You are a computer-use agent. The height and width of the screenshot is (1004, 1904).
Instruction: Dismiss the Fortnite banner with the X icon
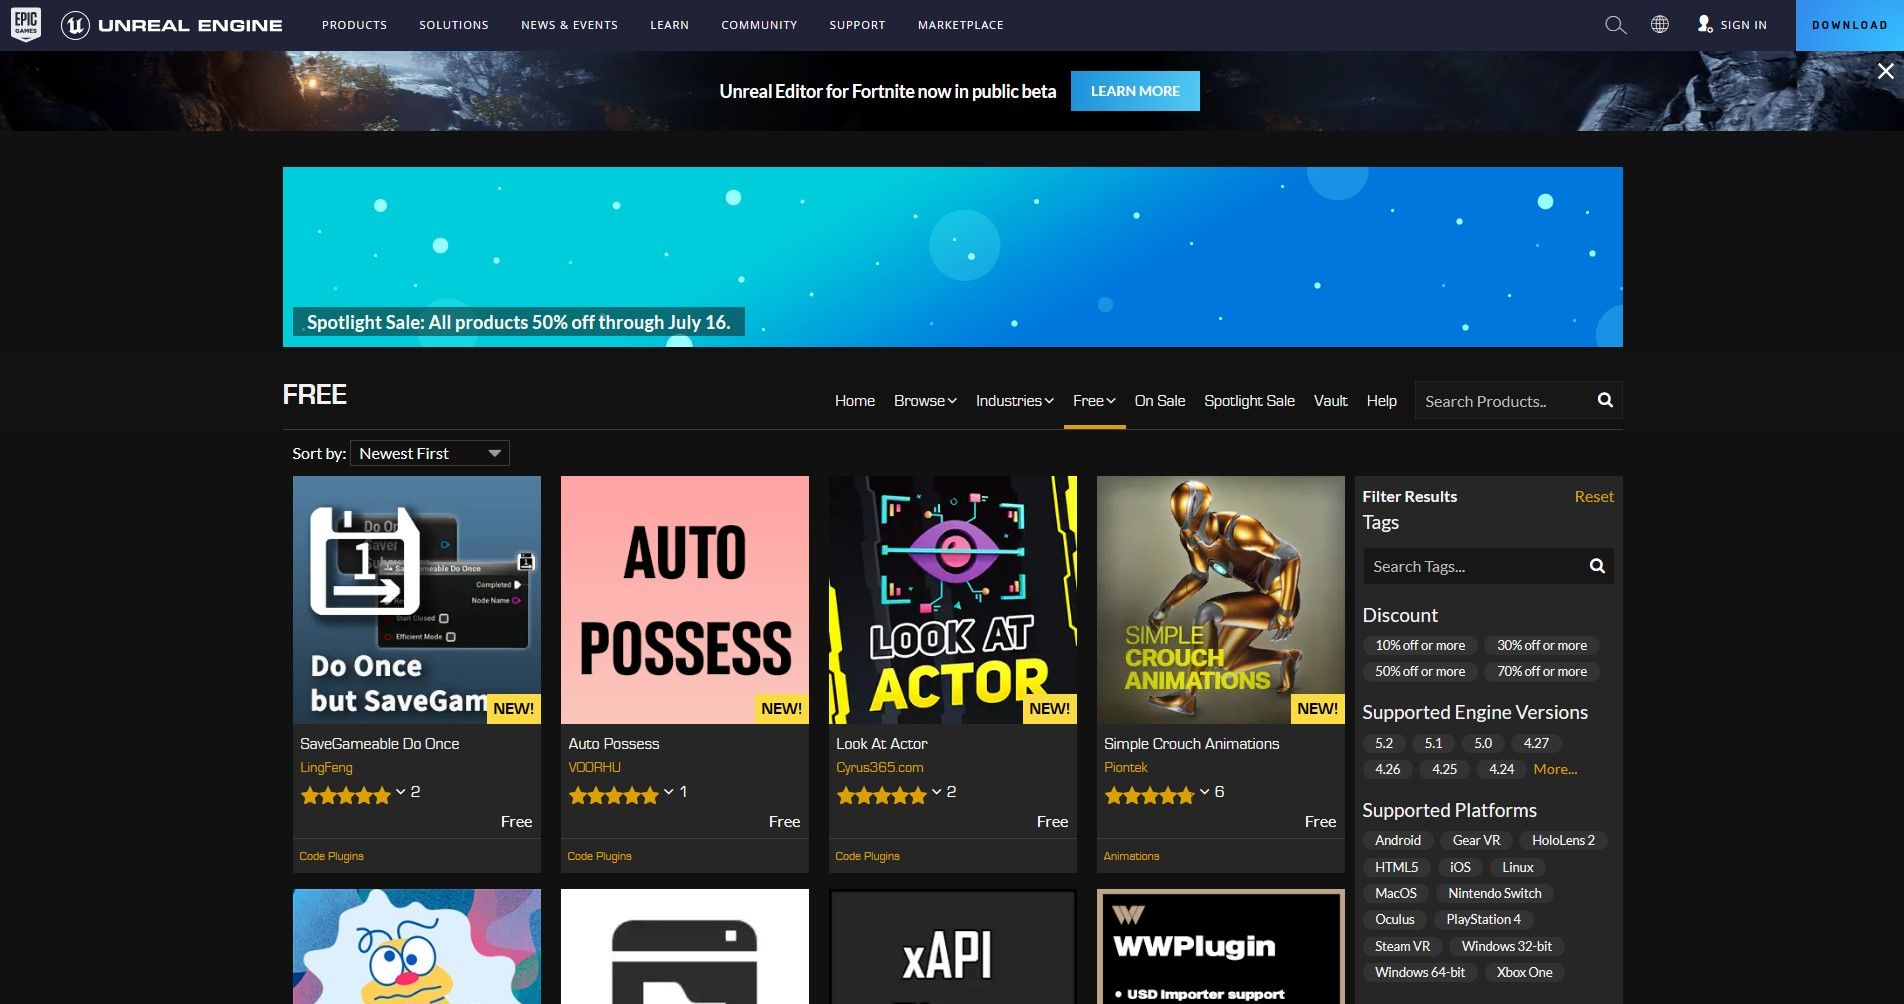click(1884, 70)
